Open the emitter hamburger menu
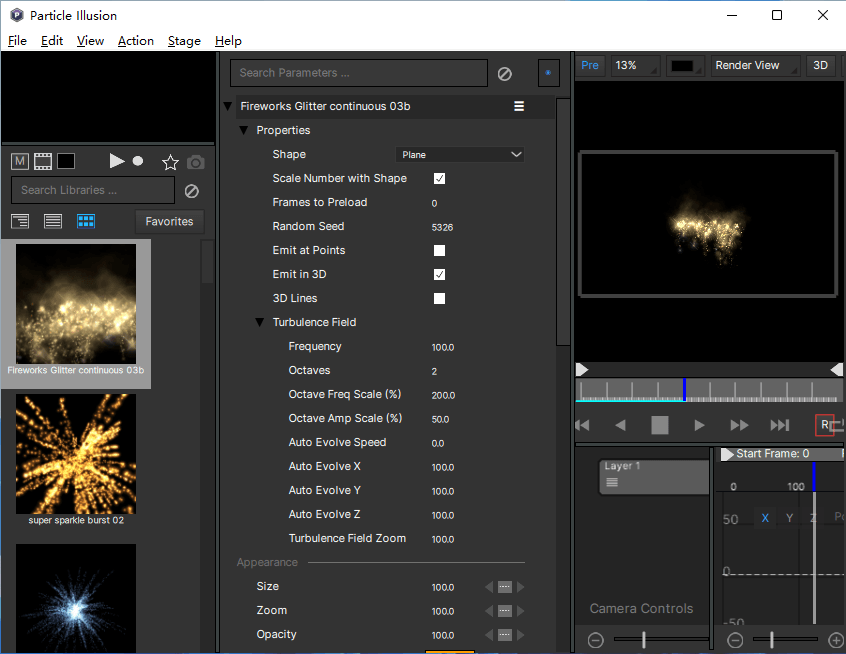Screen dimensions: 846x654 point(519,106)
